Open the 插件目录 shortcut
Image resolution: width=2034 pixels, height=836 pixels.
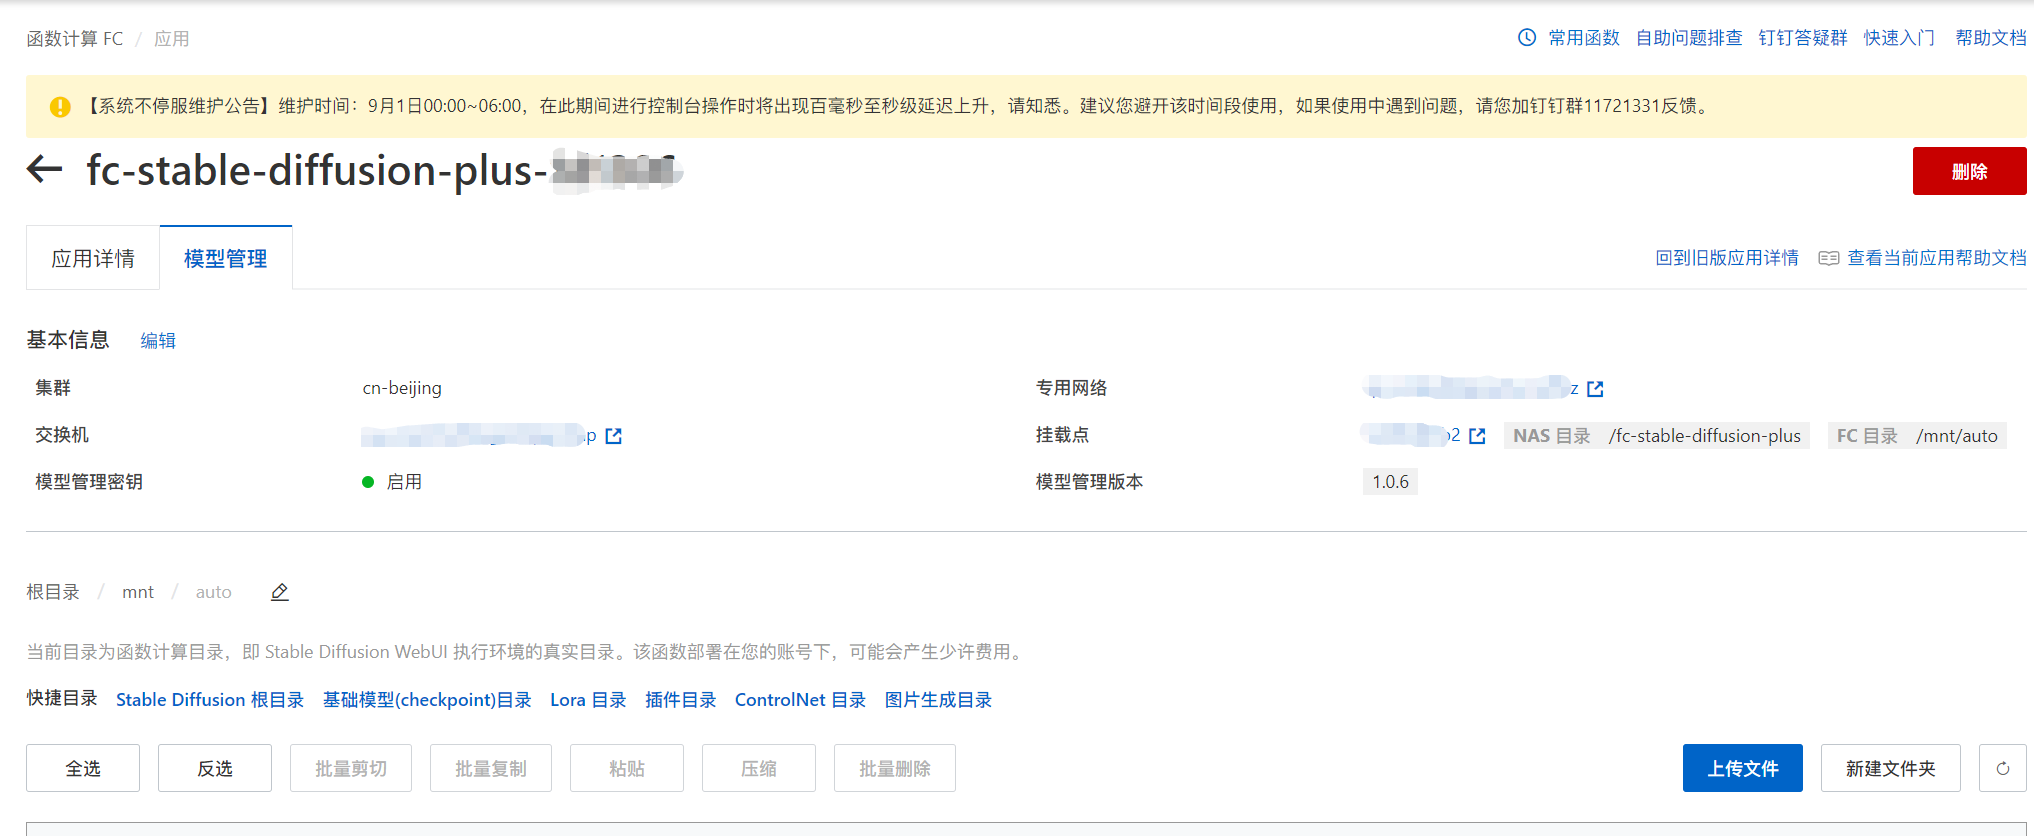(681, 700)
